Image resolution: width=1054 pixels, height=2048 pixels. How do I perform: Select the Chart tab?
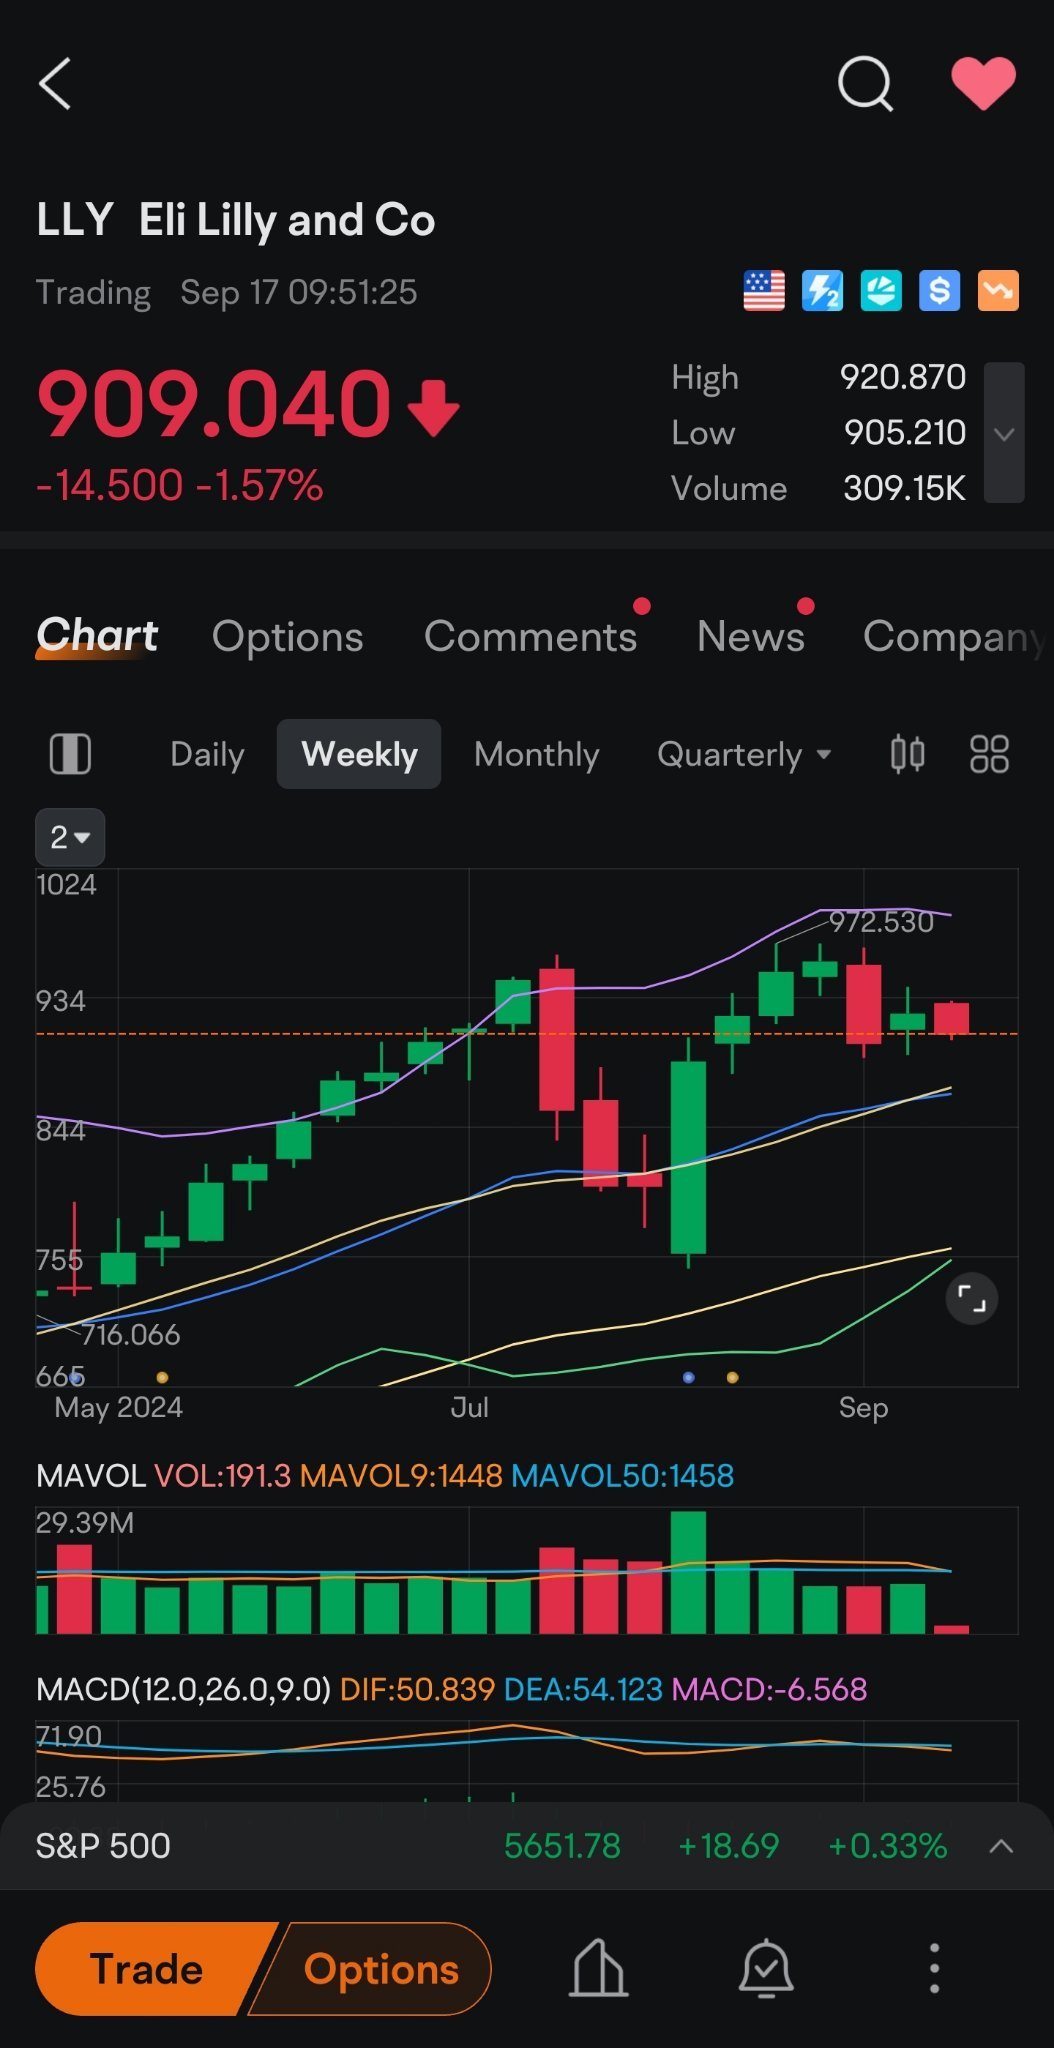click(x=97, y=636)
